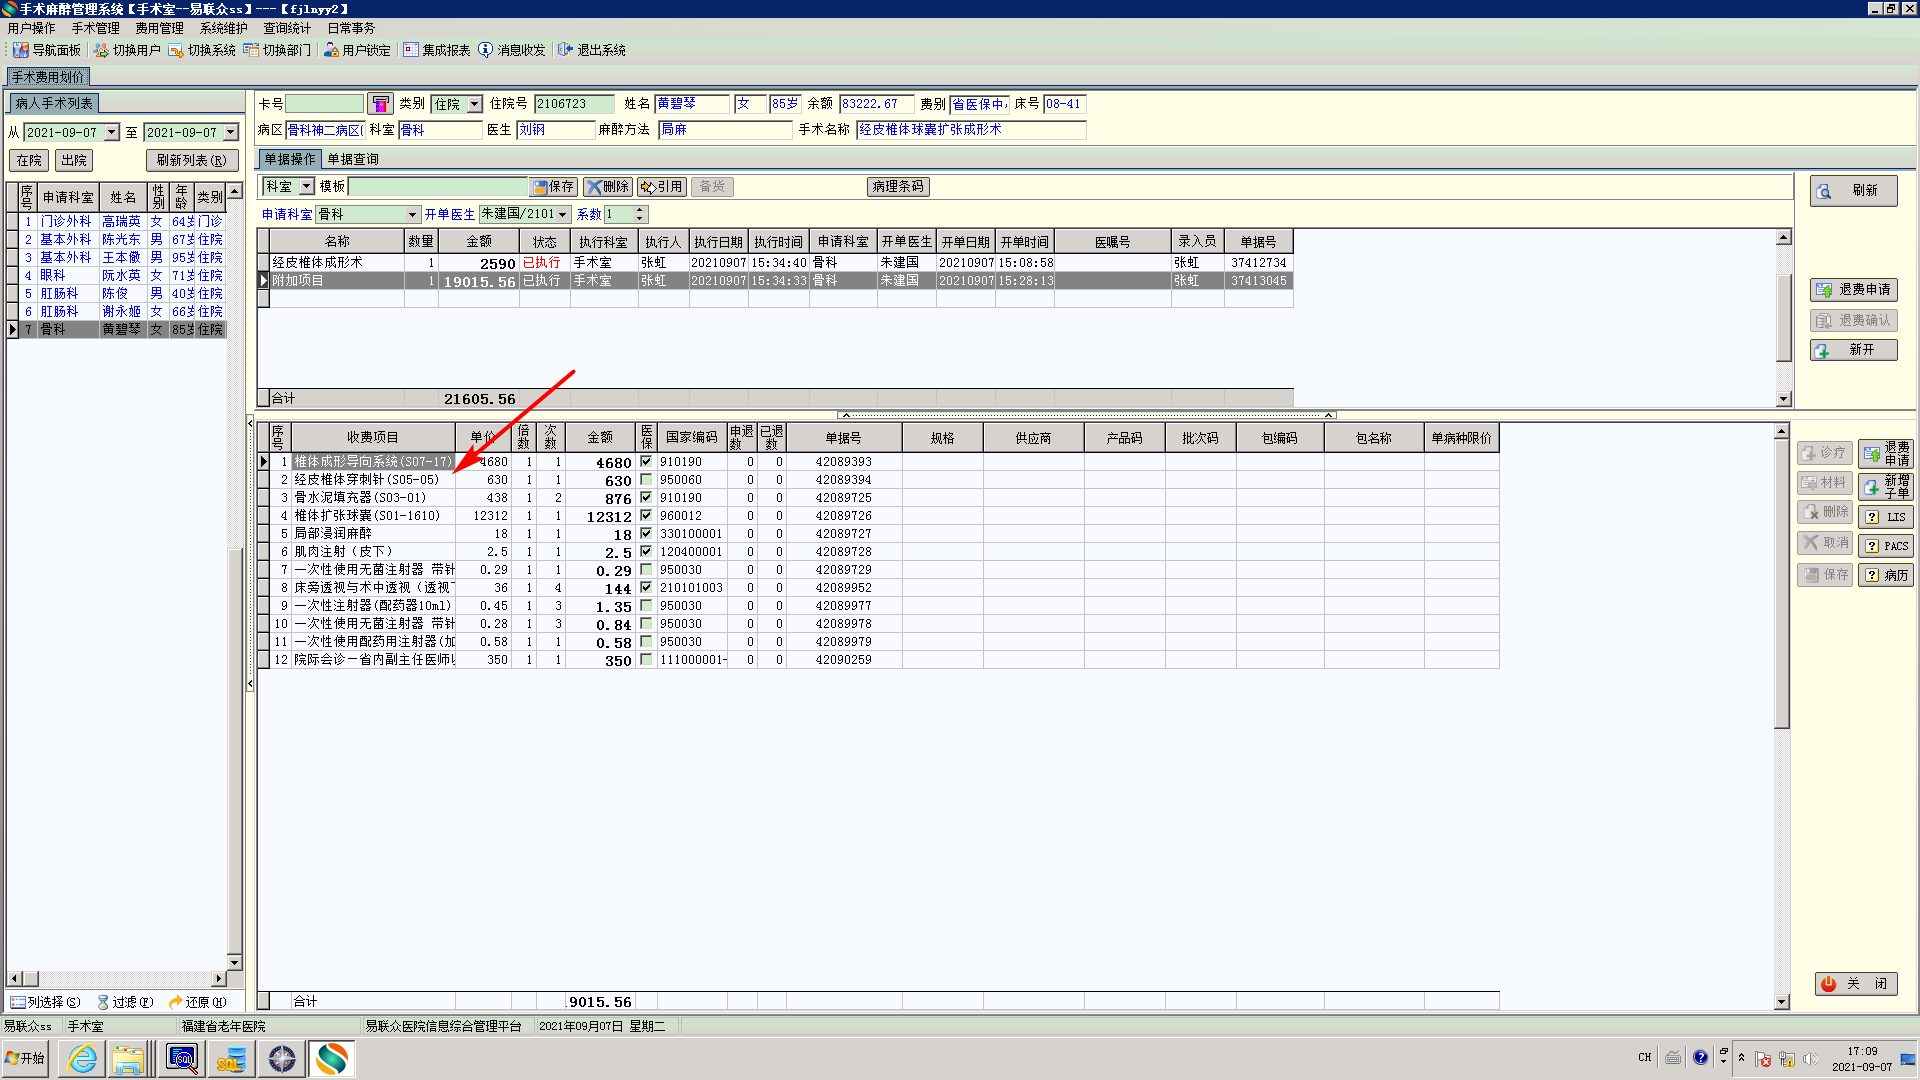Open Internet Explorer from the taskbar
The image size is (1920, 1080).
[x=83, y=1059]
